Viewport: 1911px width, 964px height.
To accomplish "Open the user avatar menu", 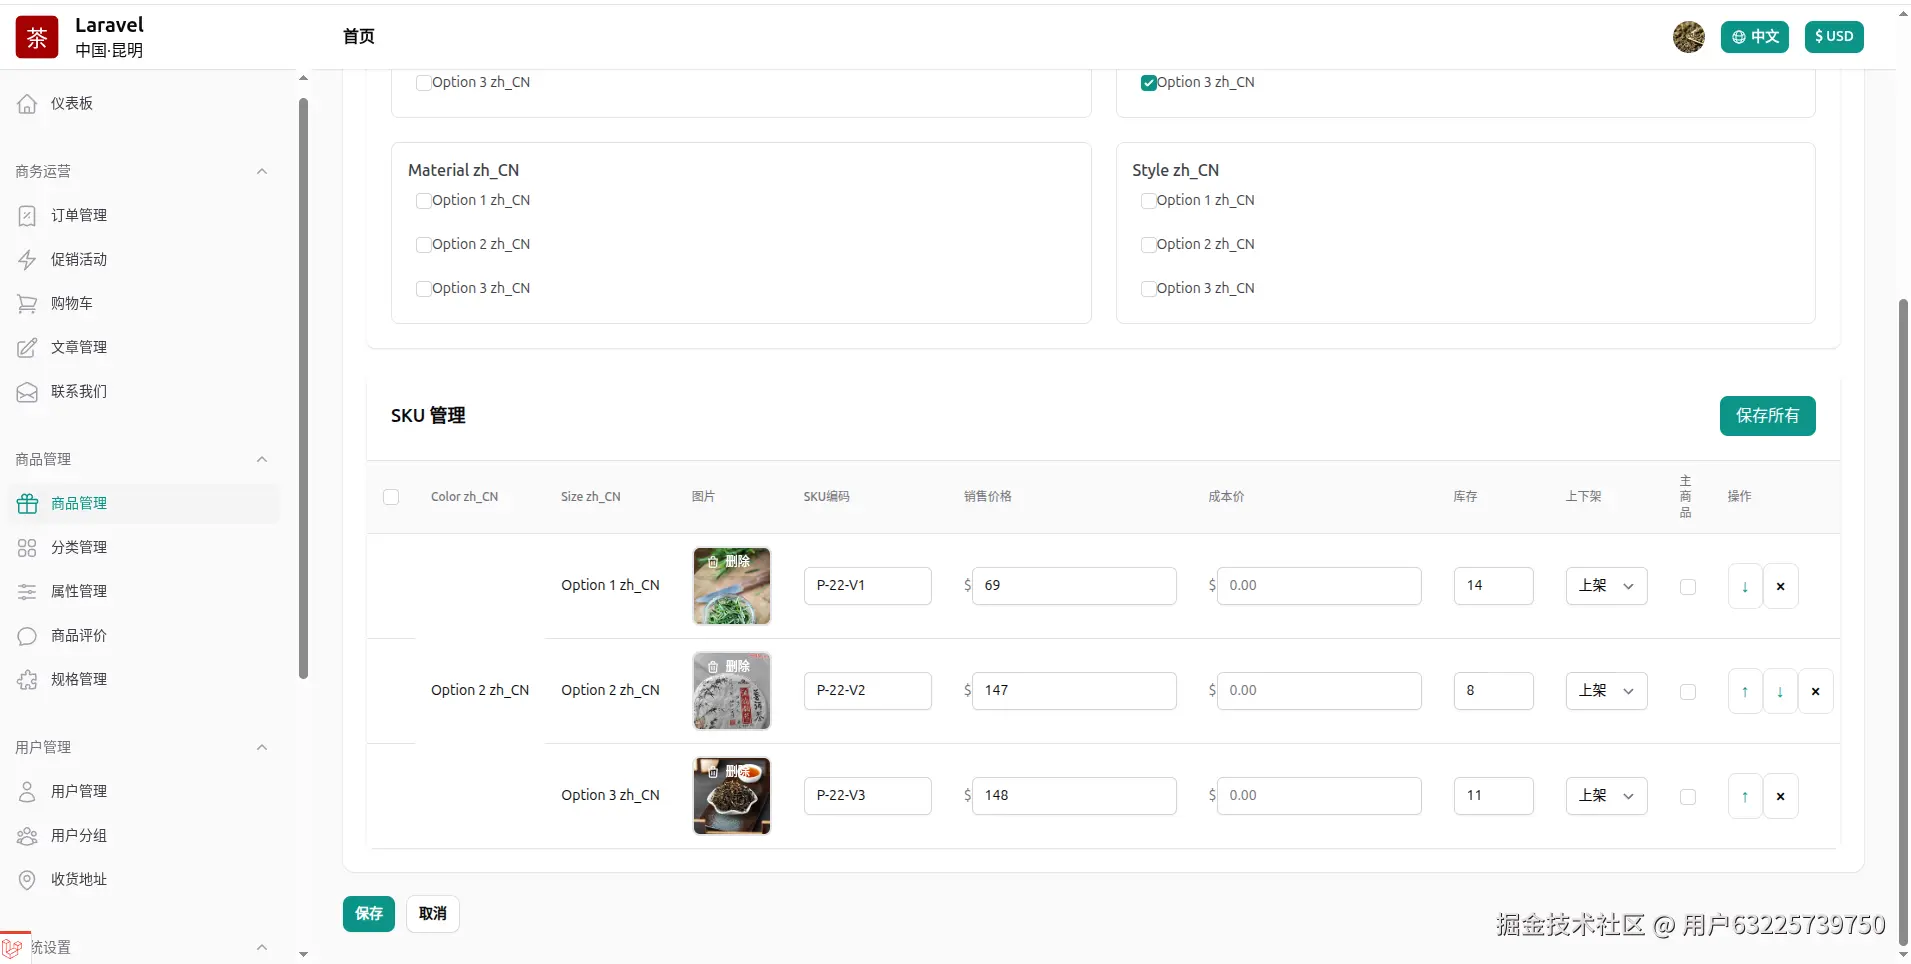I will coord(1689,37).
